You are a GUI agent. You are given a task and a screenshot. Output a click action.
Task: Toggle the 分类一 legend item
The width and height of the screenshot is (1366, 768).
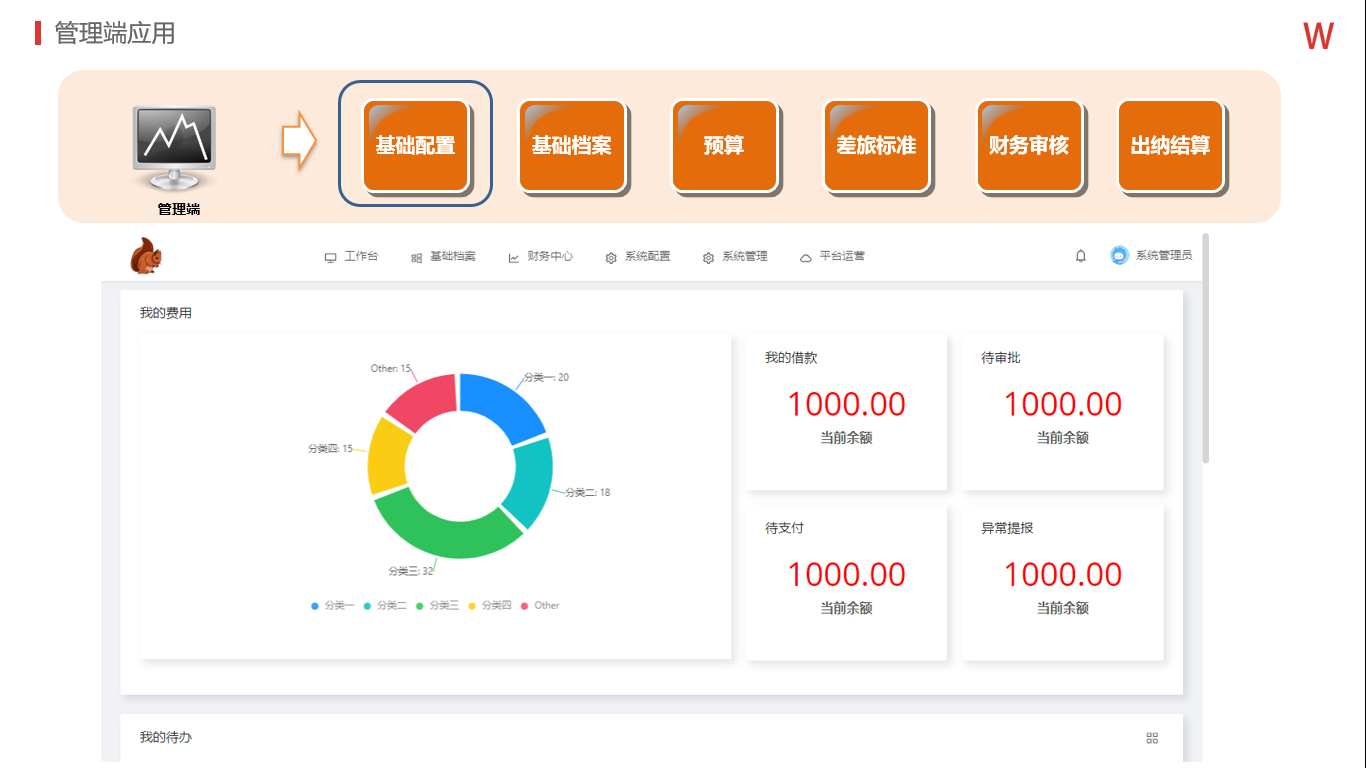(x=333, y=606)
